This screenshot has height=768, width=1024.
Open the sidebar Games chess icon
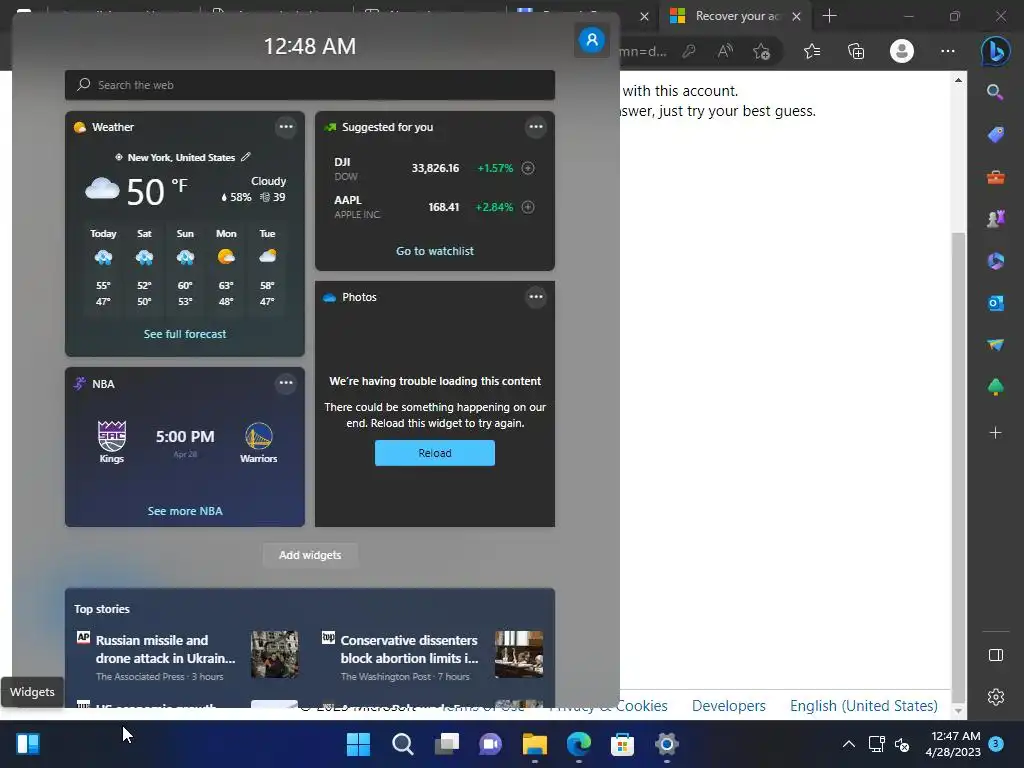click(x=995, y=218)
